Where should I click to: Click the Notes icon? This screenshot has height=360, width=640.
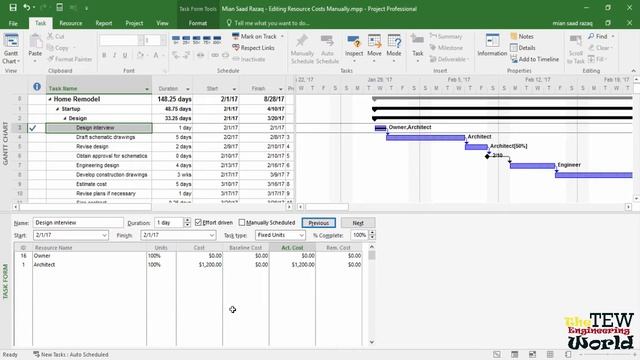click(514, 36)
